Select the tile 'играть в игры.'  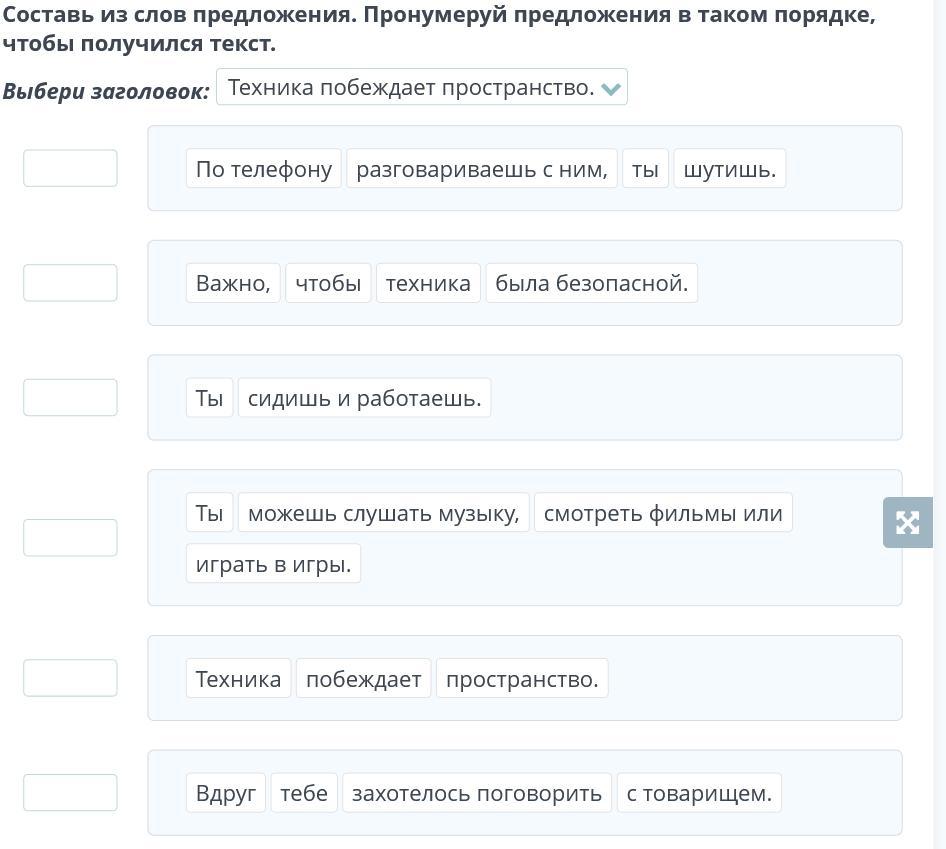point(273,564)
